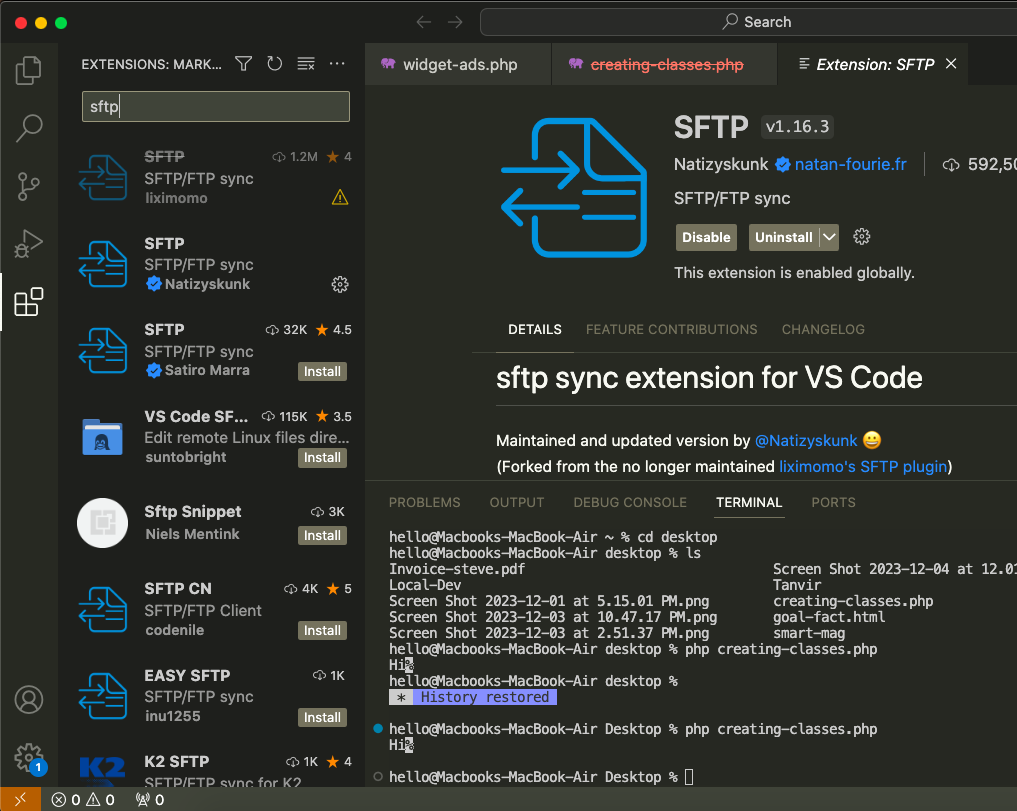The height and width of the screenshot is (811, 1017).
Task: Switch to the OUTPUT panel tab
Action: click(517, 502)
